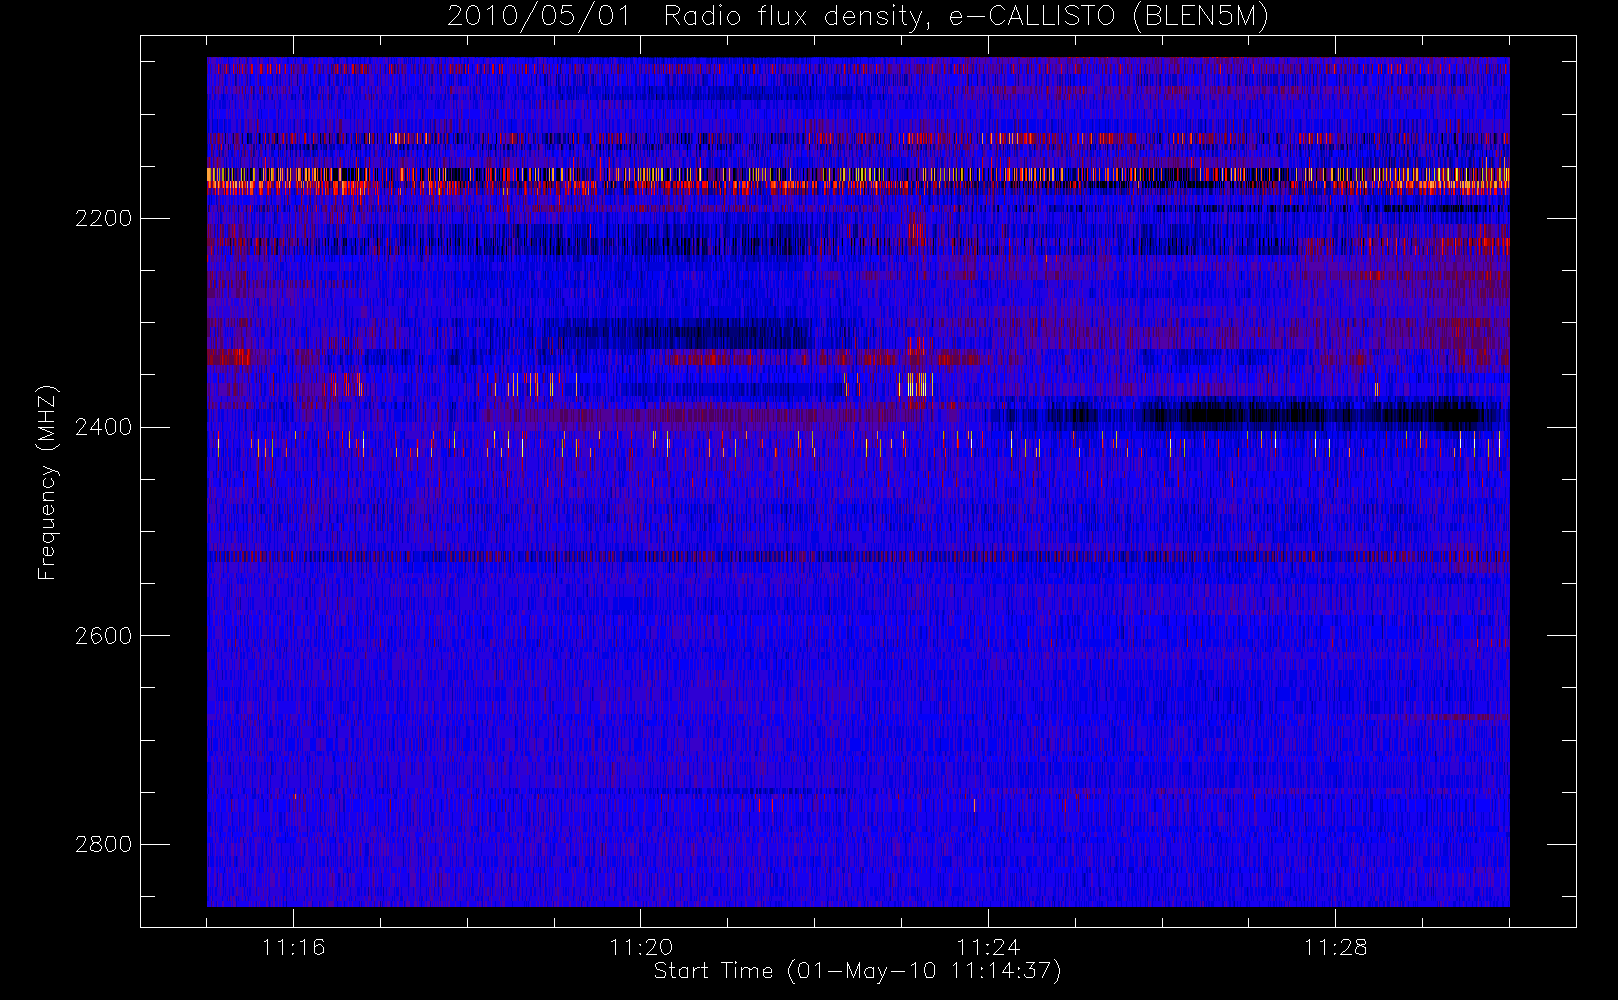Click the 2600 frequency tick label
Screen dimensions: 1618x1000
click(103, 636)
